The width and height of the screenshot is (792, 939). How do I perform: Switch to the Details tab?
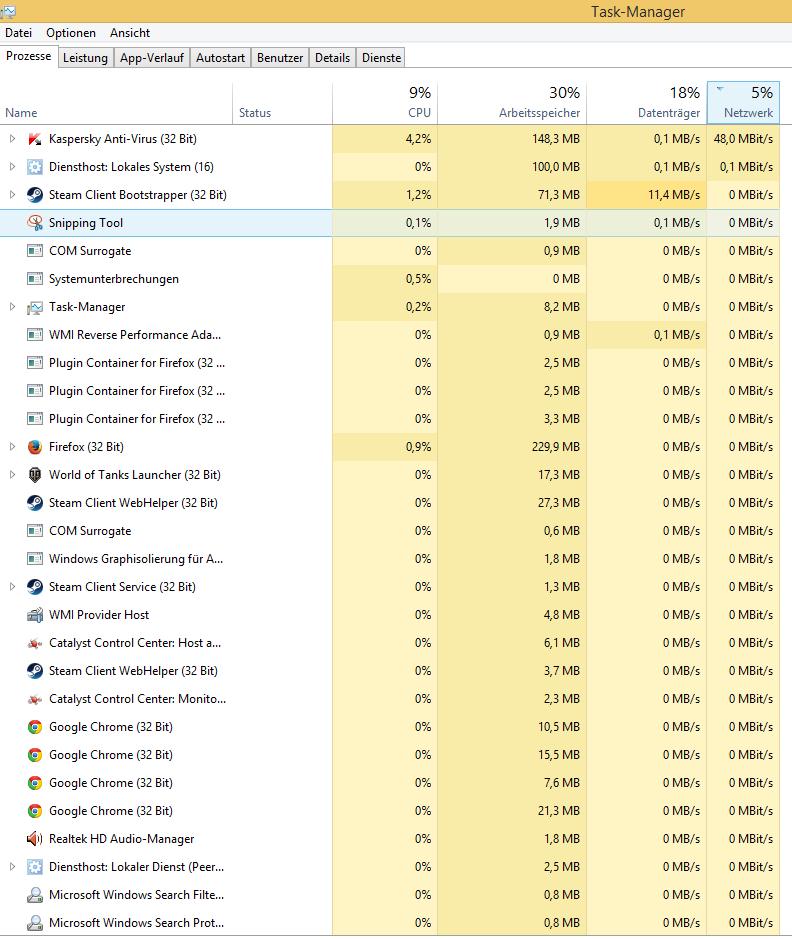[x=332, y=58]
